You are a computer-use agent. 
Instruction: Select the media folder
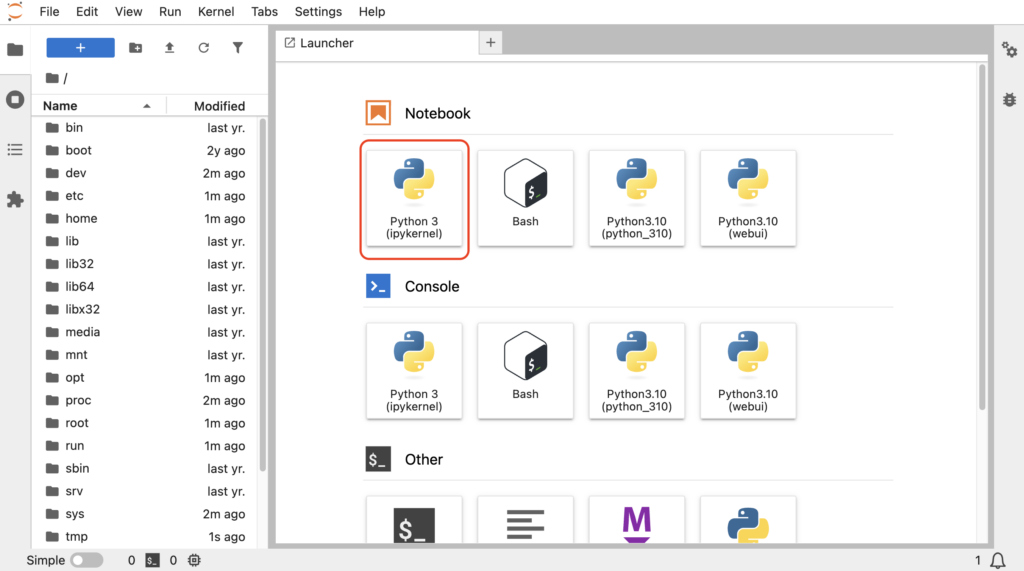point(146,332)
